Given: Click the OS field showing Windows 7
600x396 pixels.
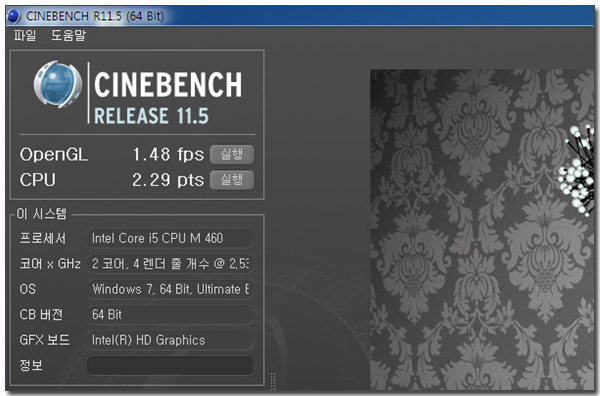Looking at the screenshot, I should click(170, 289).
